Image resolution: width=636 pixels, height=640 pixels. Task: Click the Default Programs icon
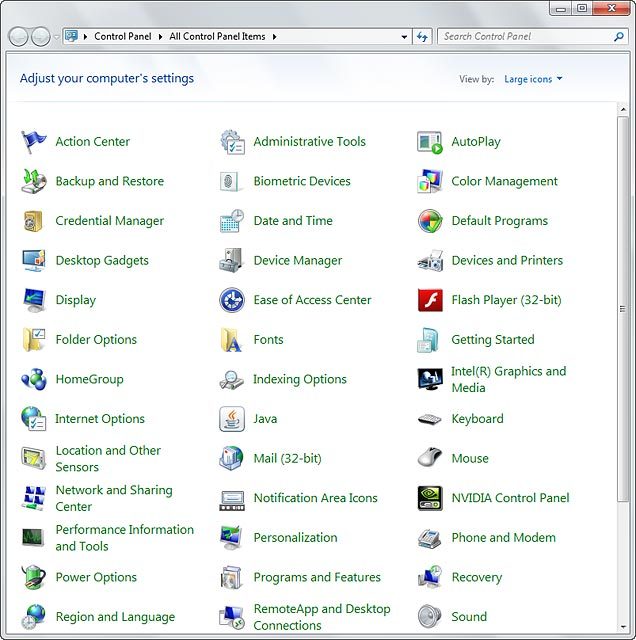(x=430, y=221)
